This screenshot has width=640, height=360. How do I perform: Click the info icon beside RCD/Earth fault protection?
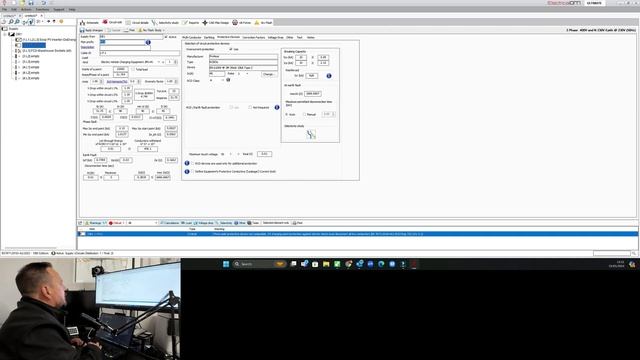(x=277, y=107)
